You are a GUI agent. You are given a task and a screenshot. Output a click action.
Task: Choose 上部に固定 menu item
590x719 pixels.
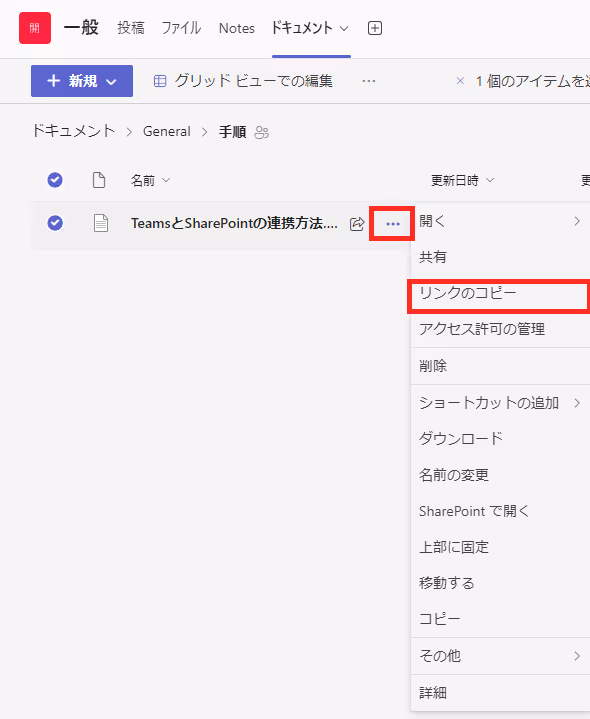point(500,547)
